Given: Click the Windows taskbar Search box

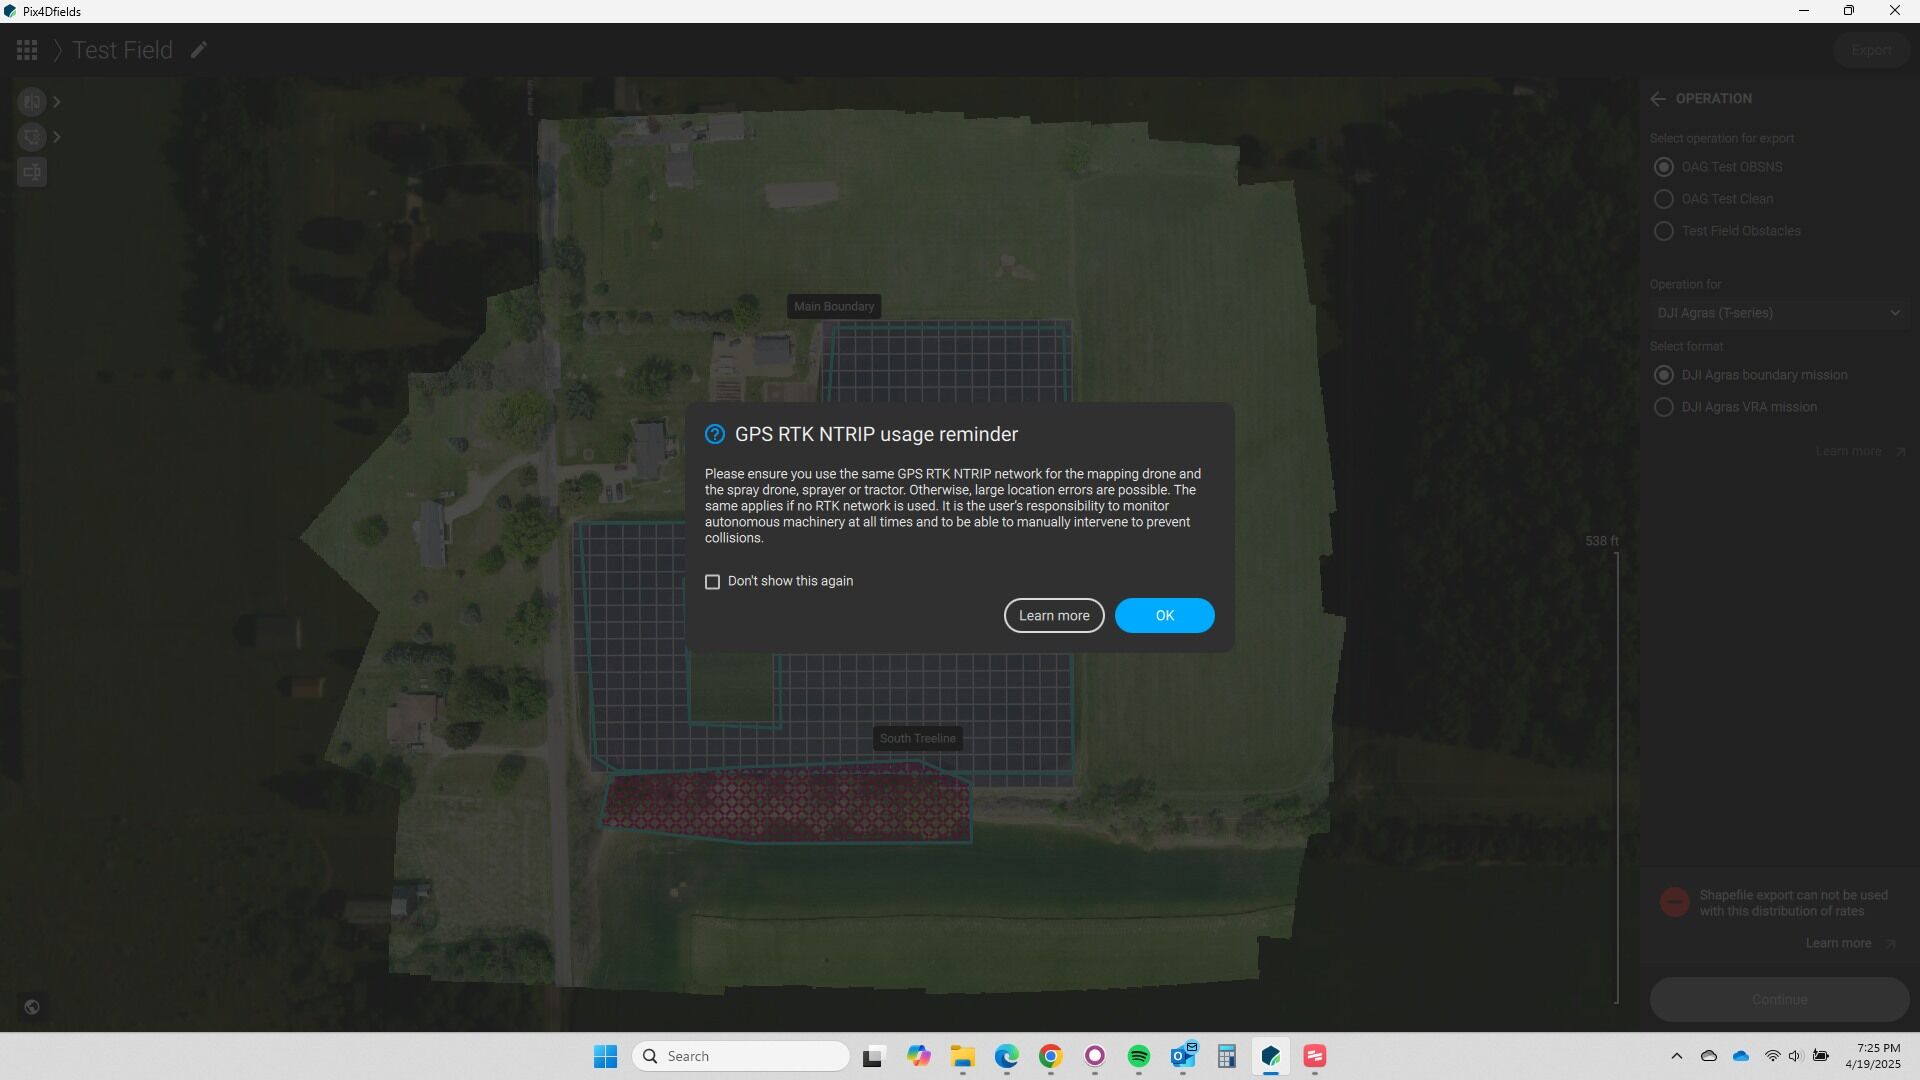Looking at the screenshot, I should pyautogui.click(x=740, y=1056).
